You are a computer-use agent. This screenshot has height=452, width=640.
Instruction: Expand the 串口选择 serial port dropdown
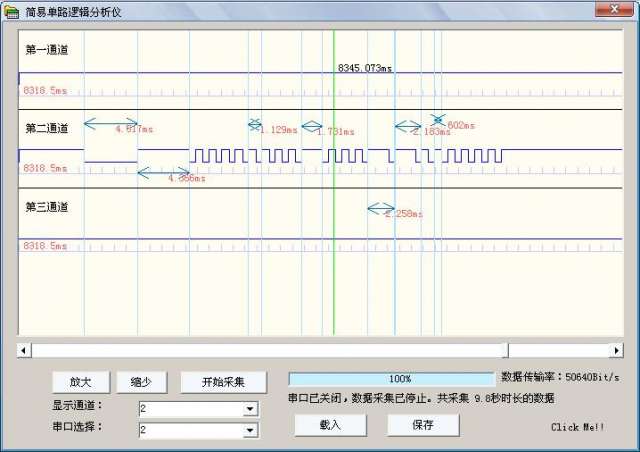coord(250,430)
